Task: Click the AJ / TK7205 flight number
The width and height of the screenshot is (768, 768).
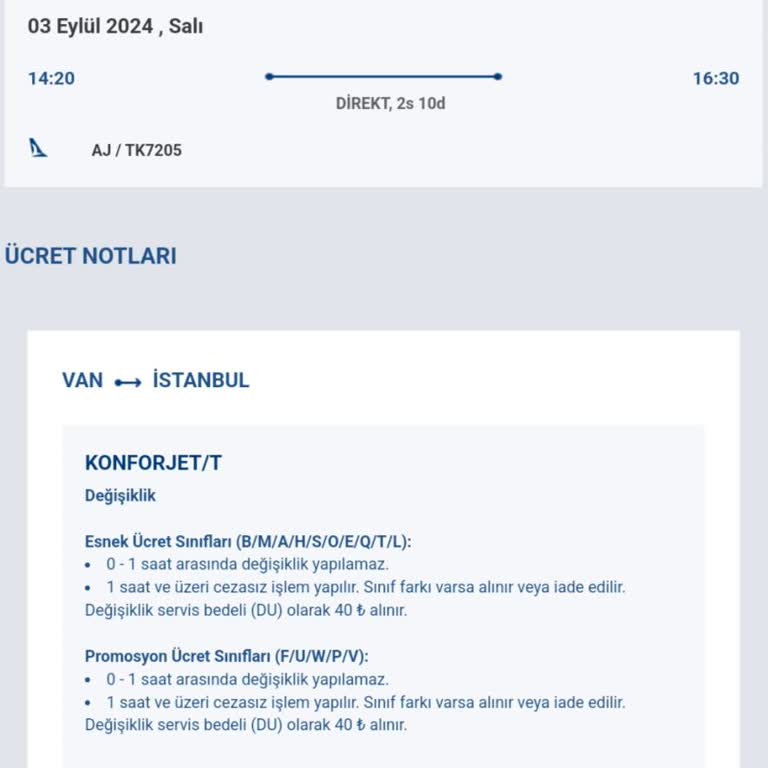Action: (137, 151)
